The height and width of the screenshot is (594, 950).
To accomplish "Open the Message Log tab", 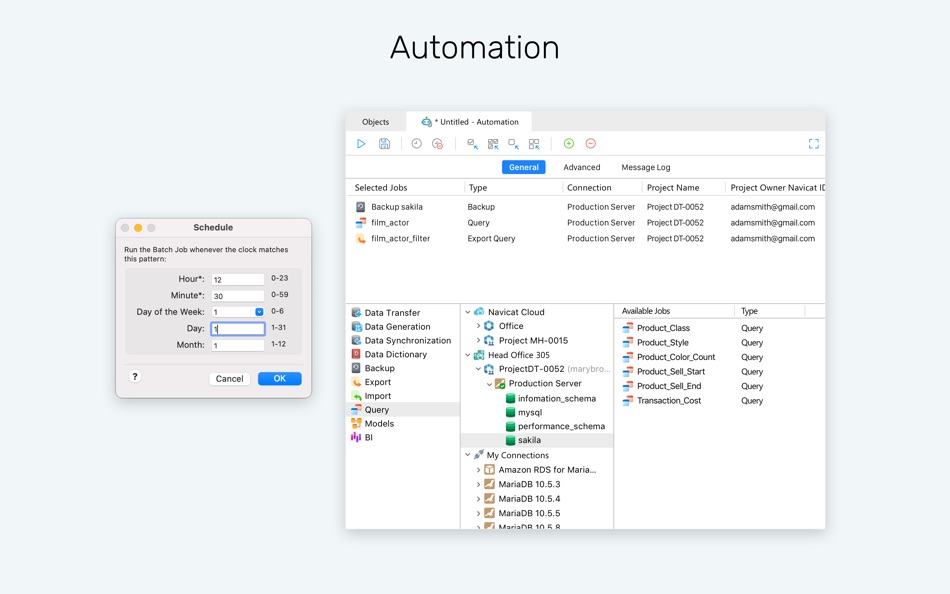I will [x=646, y=167].
